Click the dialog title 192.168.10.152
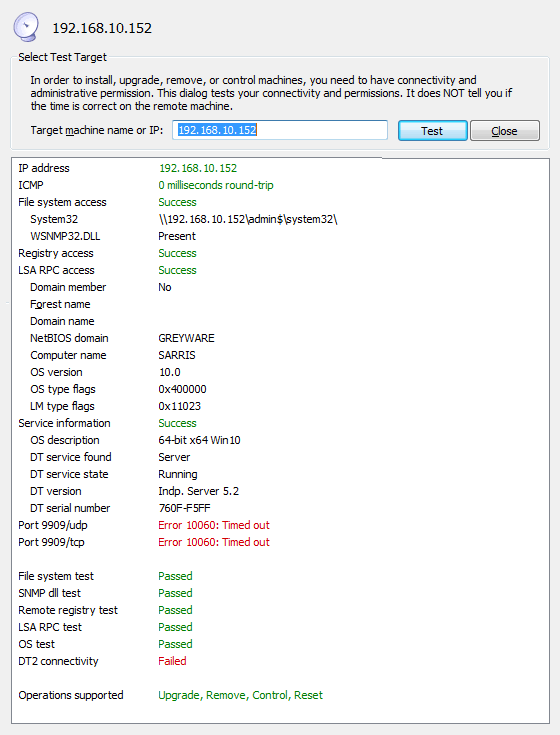The image size is (560, 735). (102, 28)
